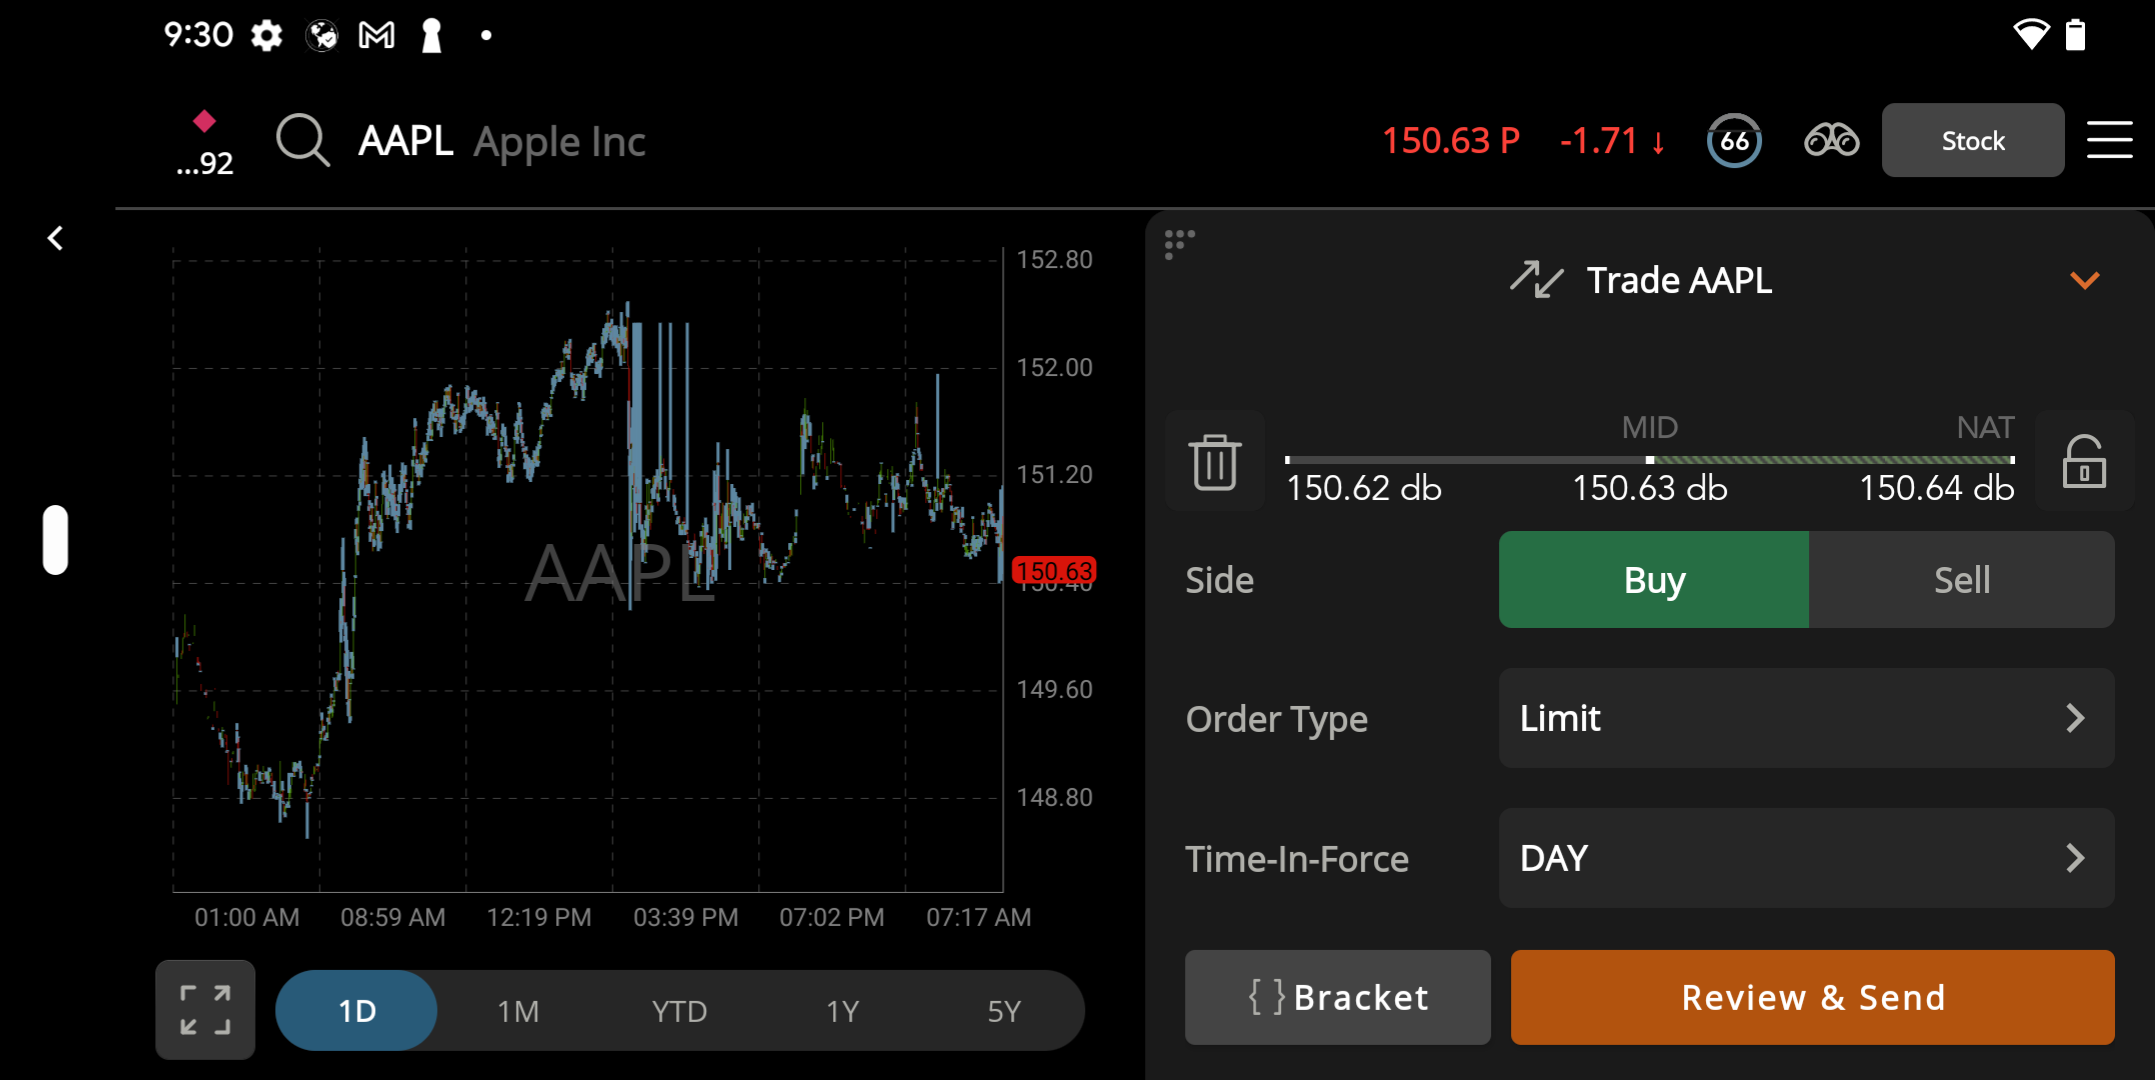
Task: Tap the back chevron above the chart
Action: coord(55,237)
